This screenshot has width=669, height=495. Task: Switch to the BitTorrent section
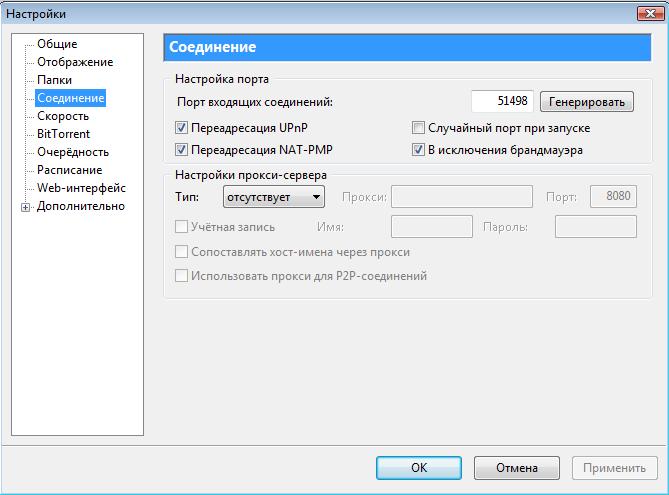[x=63, y=134]
